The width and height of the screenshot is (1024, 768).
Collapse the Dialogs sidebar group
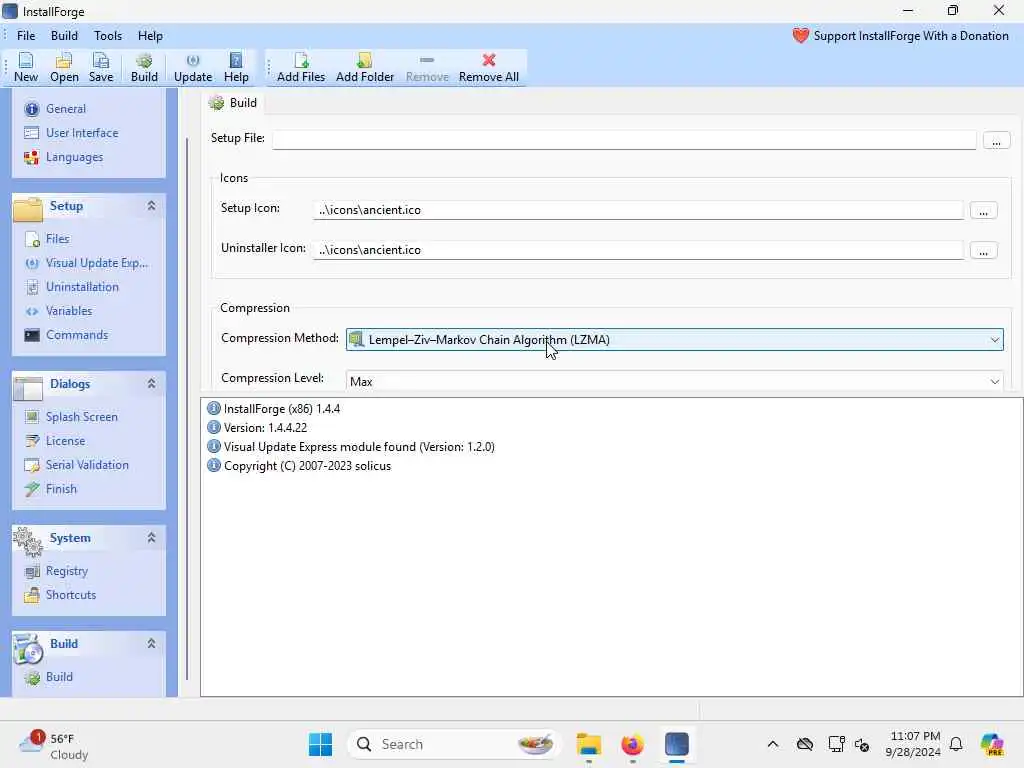tap(151, 384)
